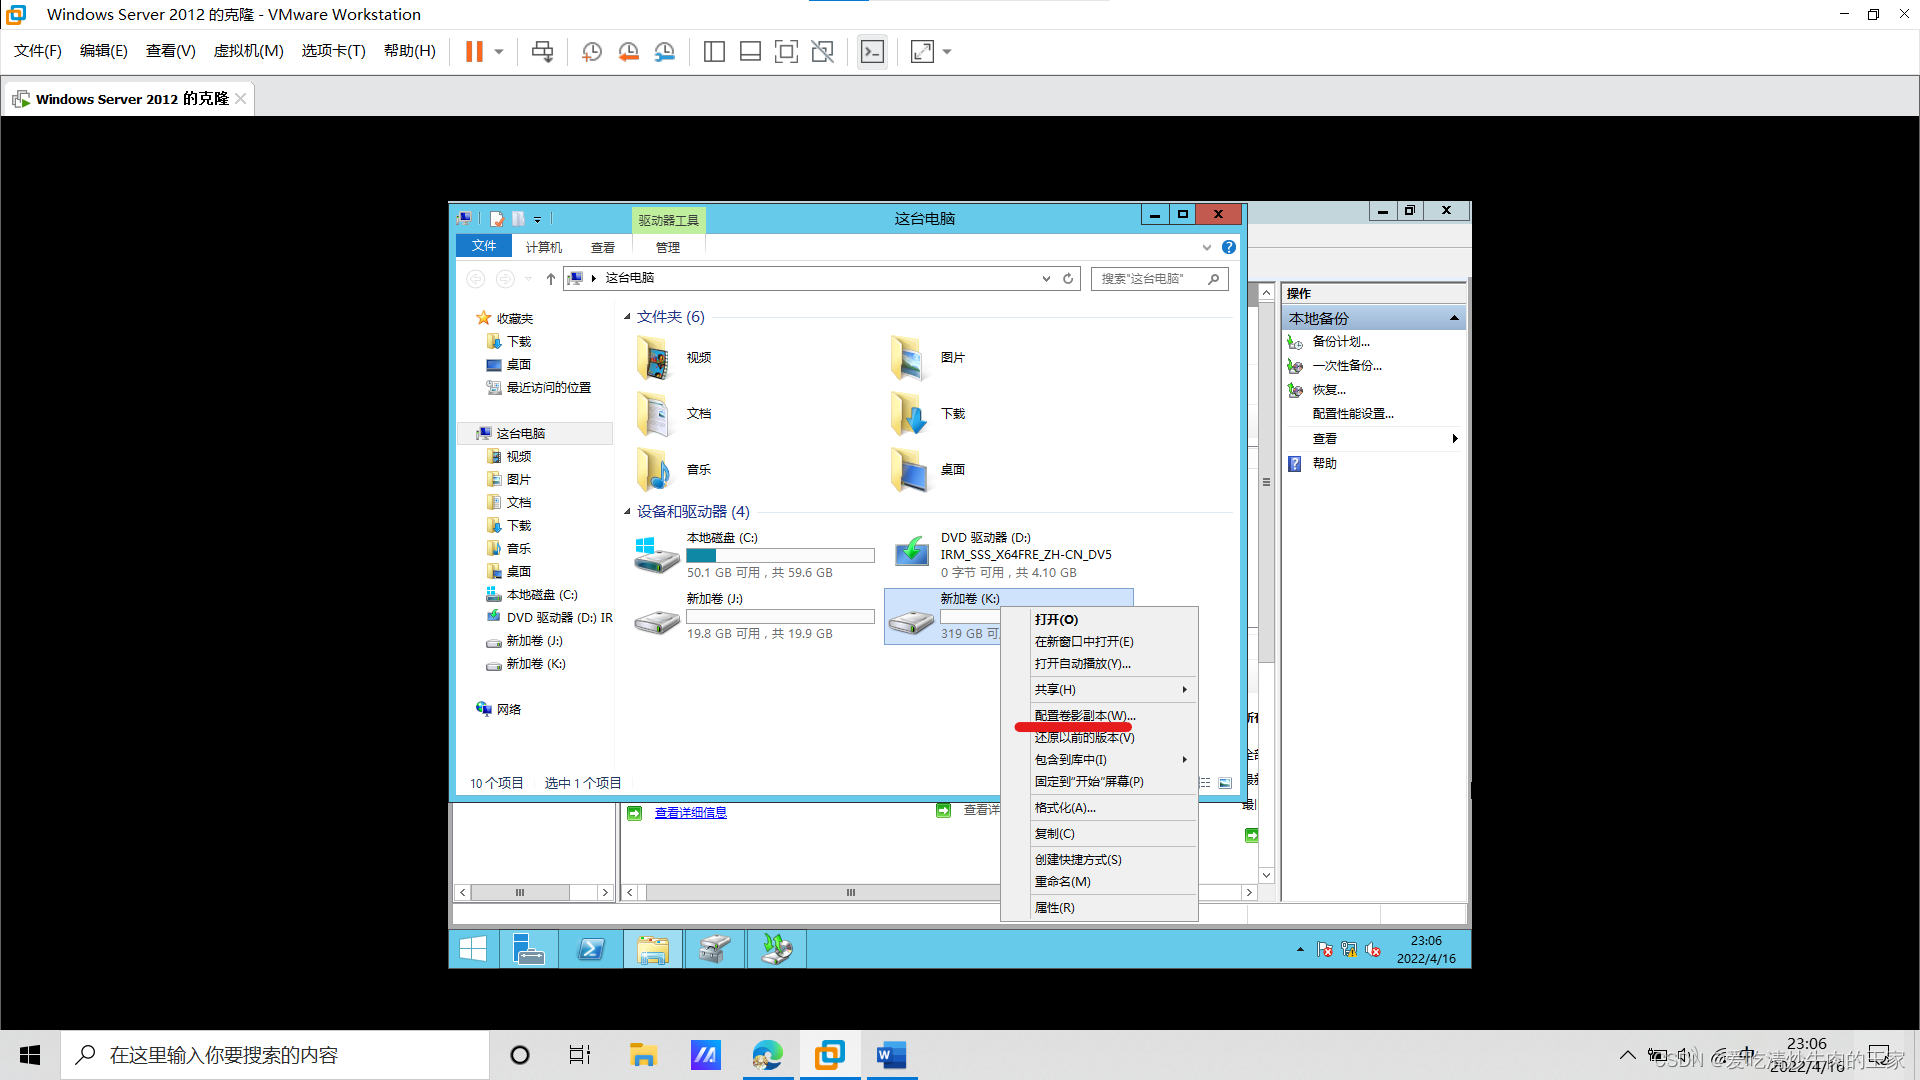Open VMware console view button
The width and height of the screenshot is (1920, 1080).
[872, 51]
